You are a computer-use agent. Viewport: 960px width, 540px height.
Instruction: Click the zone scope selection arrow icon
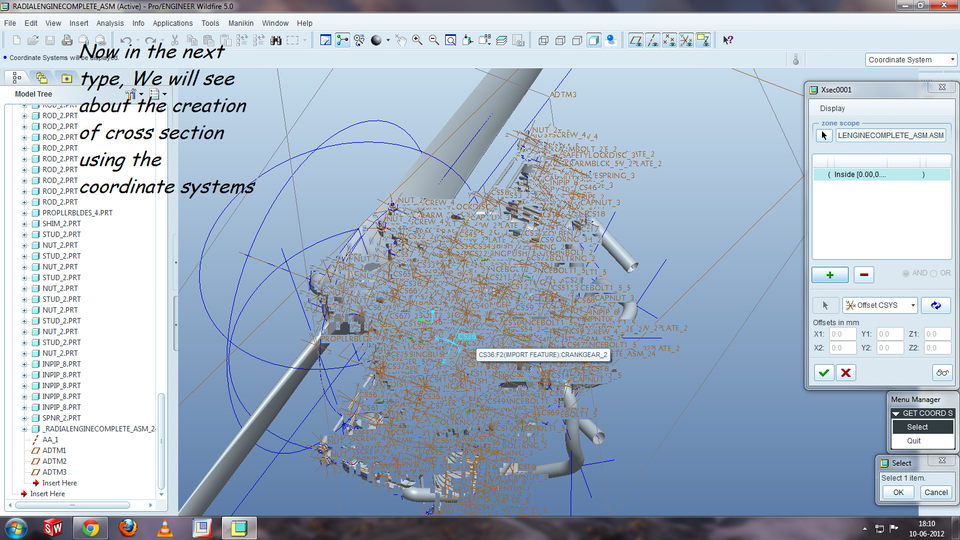point(824,135)
